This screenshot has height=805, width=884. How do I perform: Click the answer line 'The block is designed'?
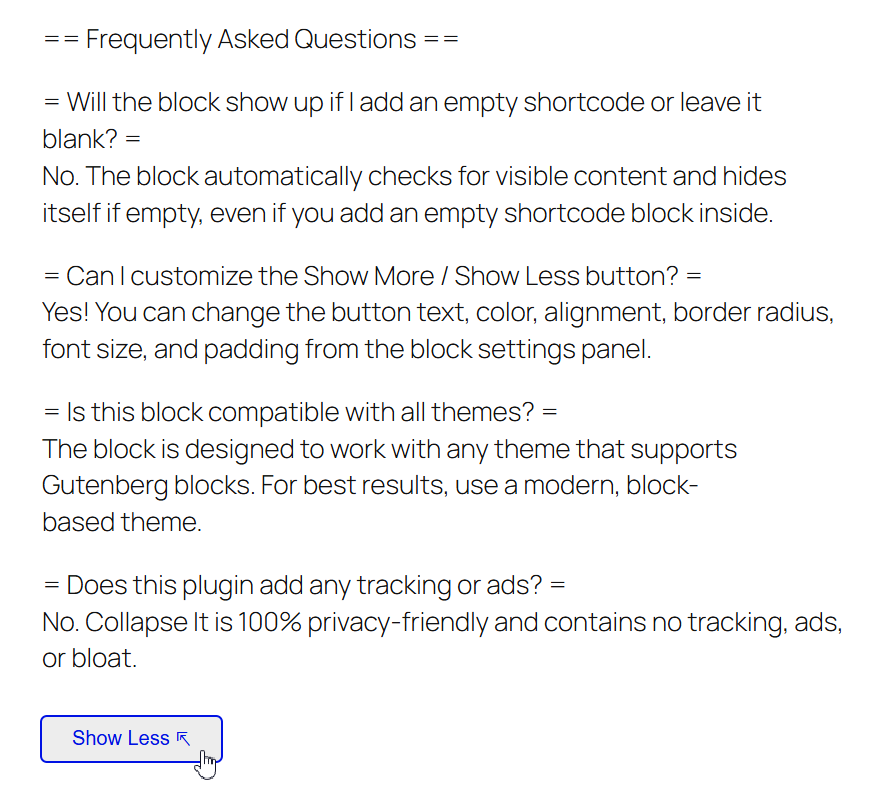click(390, 450)
